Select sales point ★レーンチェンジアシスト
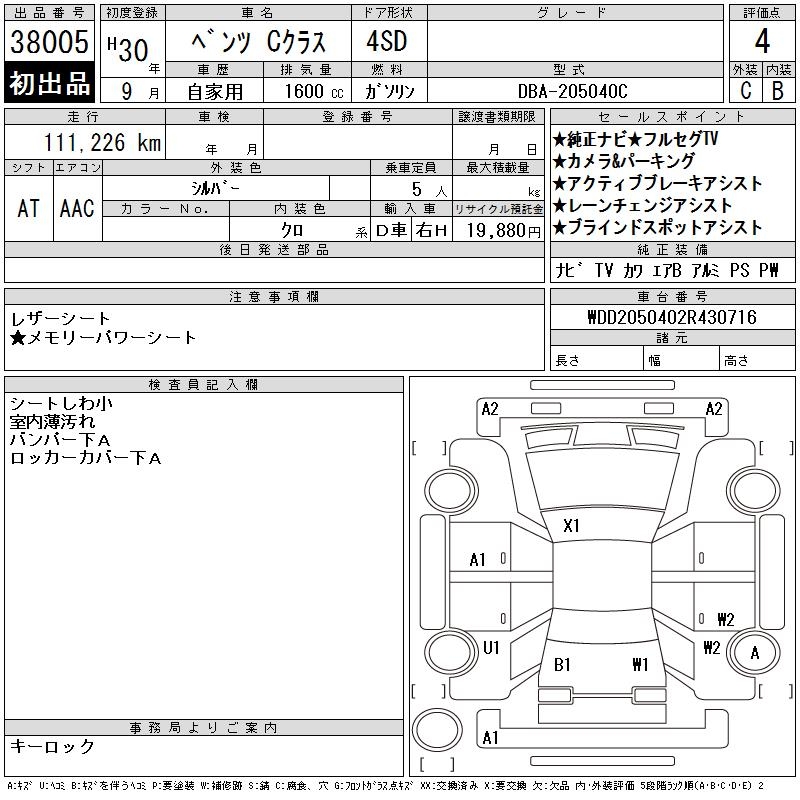The image size is (800, 800). point(642,205)
